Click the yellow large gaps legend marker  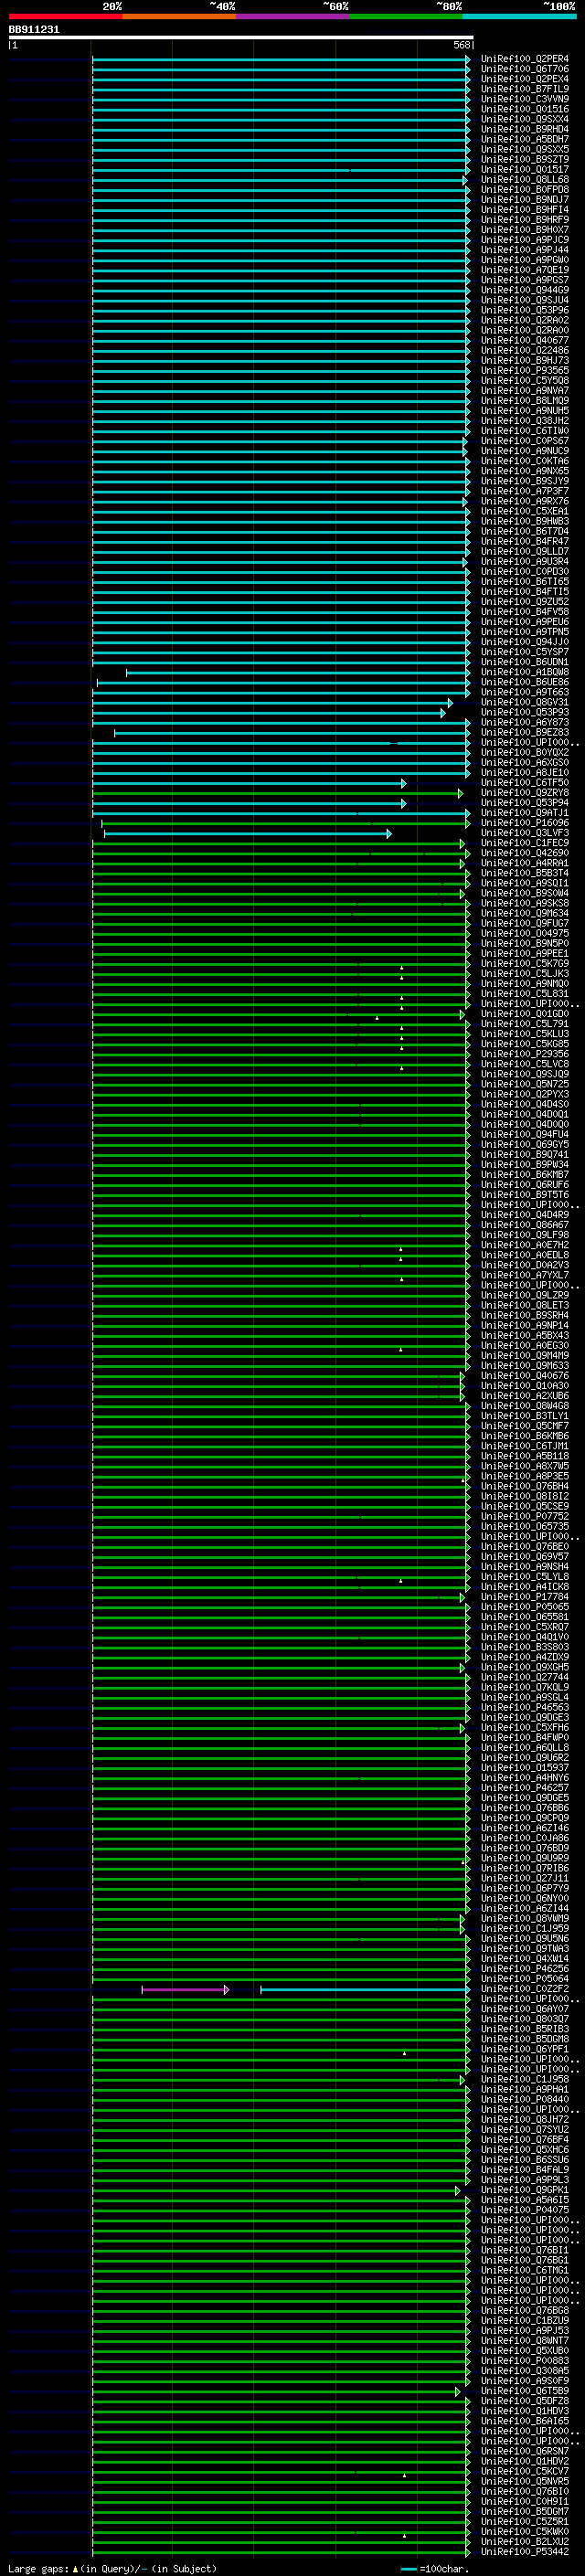75,2568
